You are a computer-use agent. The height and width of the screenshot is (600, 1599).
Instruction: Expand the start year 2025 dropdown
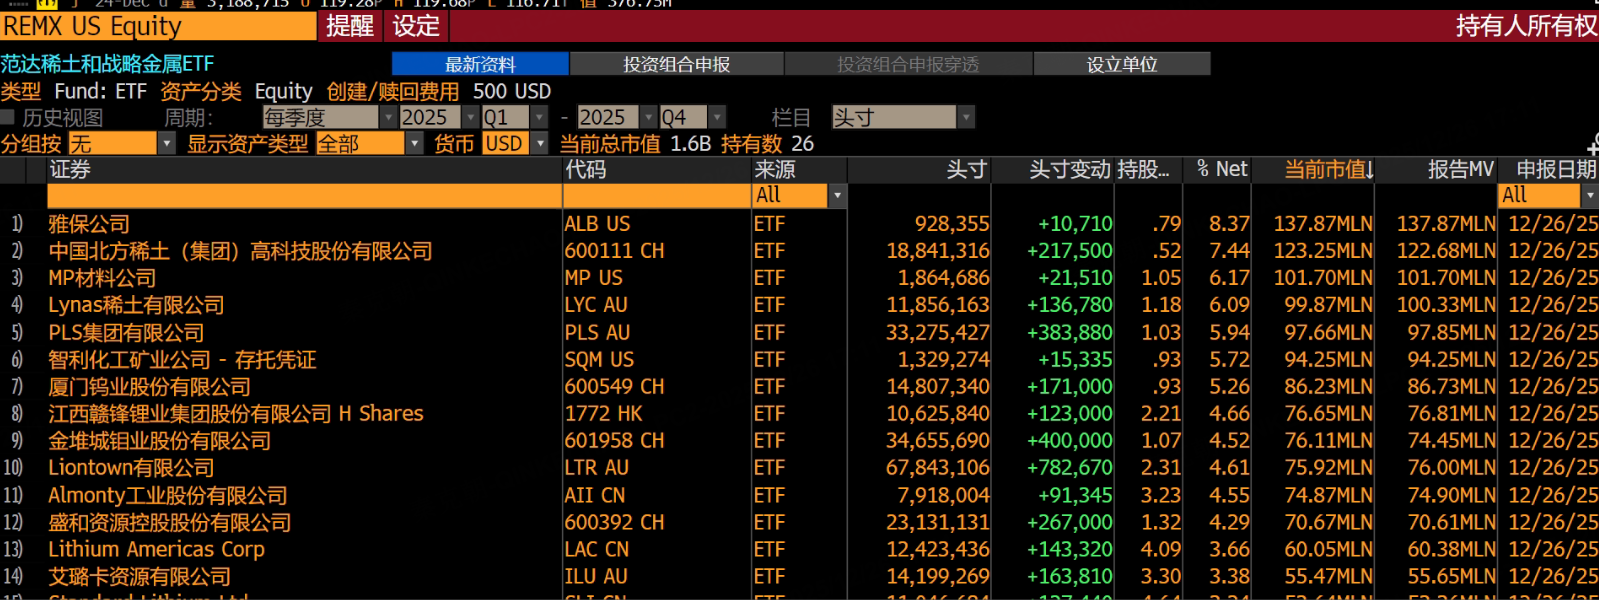coord(438,117)
